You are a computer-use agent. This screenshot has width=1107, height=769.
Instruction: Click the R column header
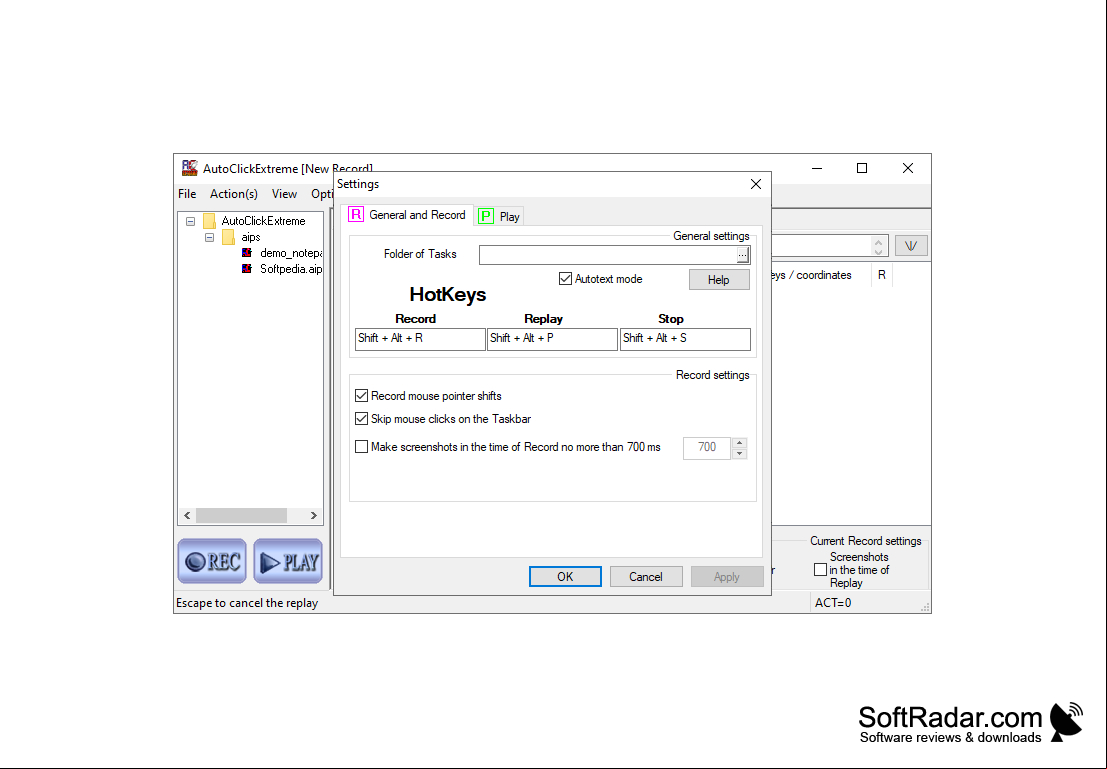coord(882,275)
